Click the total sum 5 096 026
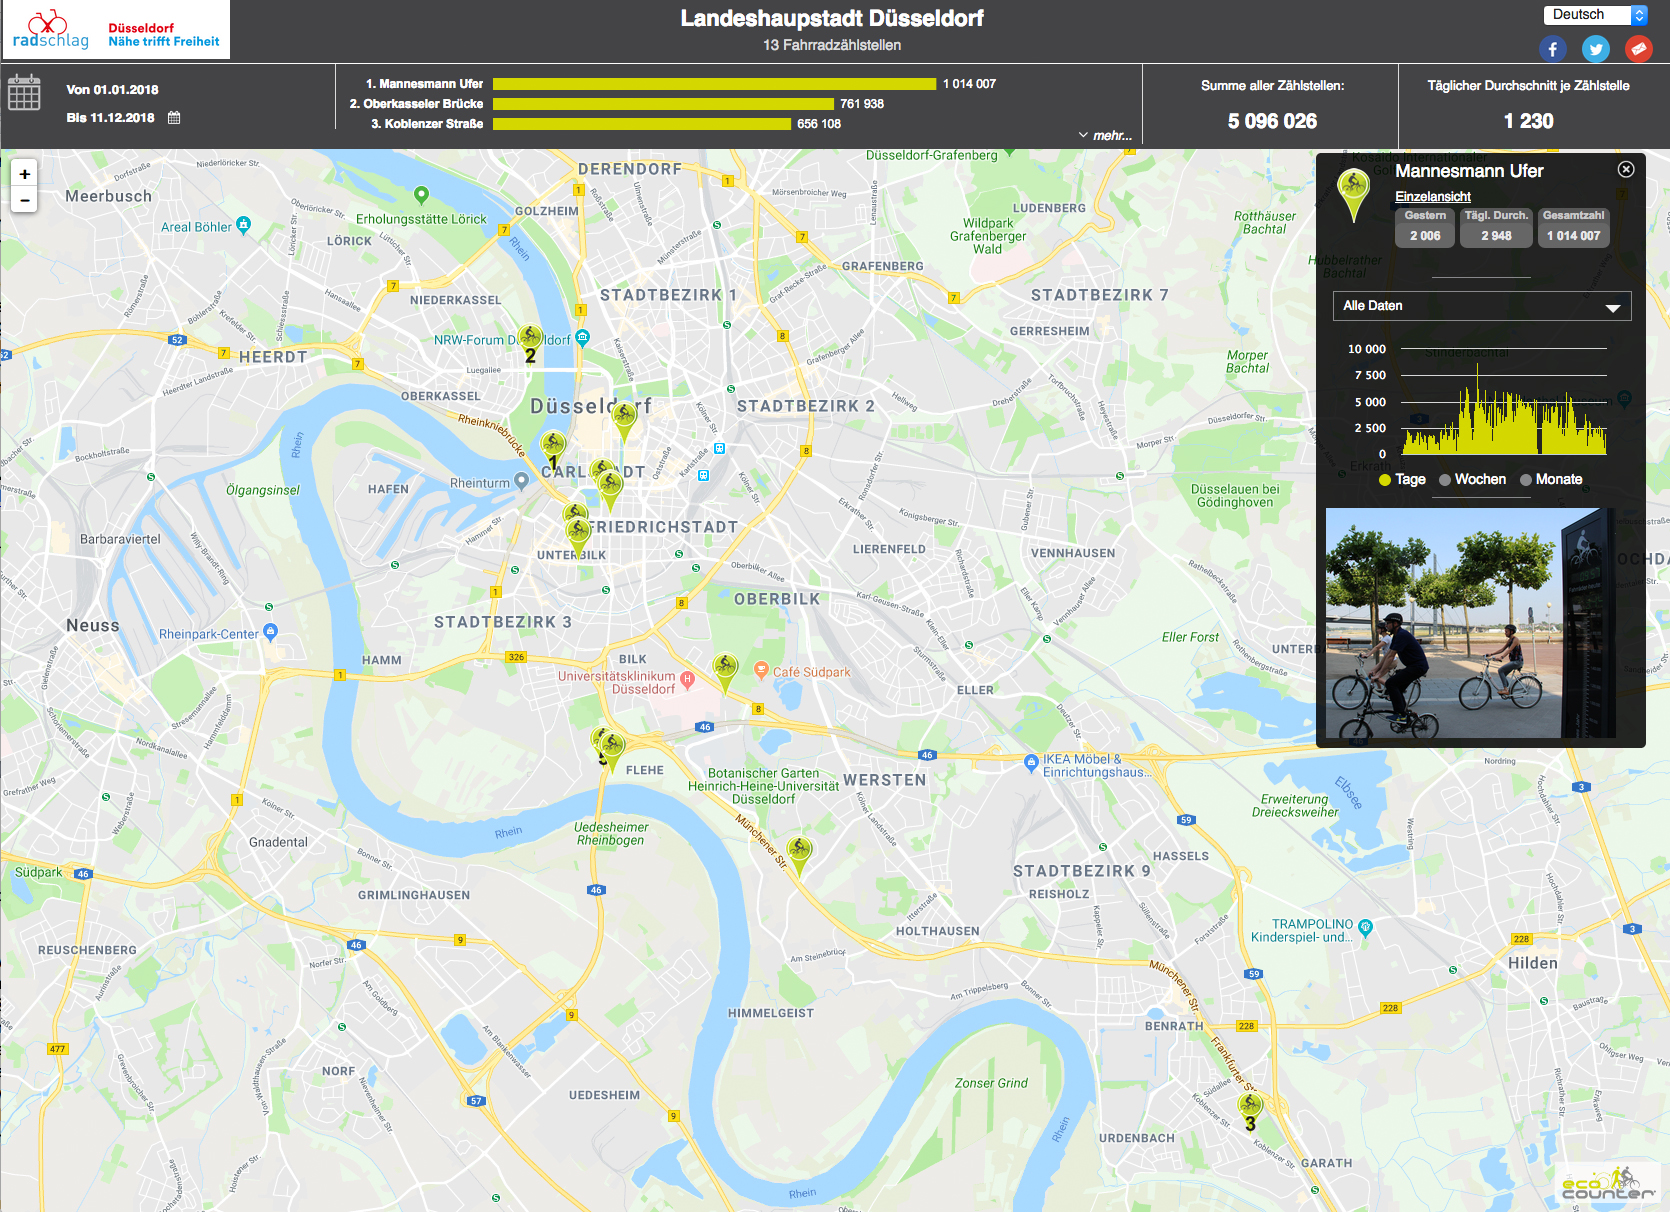The height and width of the screenshot is (1212, 1670). tap(1272, 121)
